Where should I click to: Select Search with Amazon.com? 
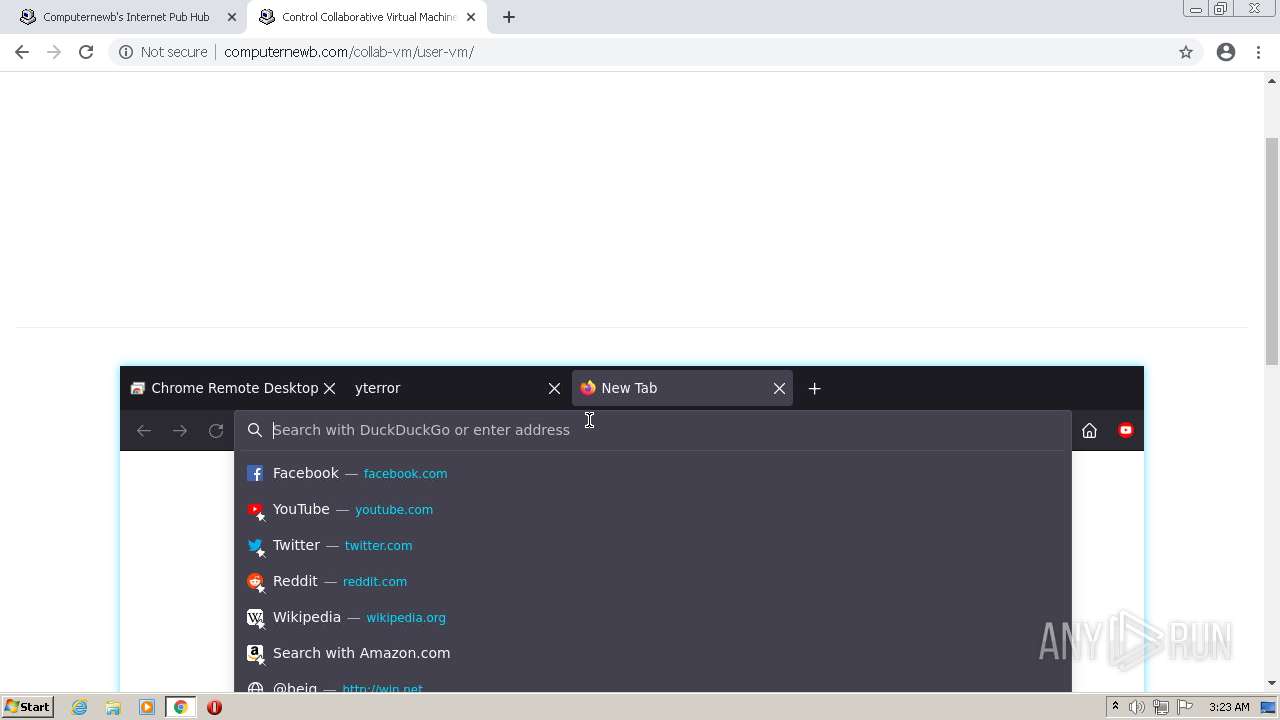coord(653,653)
